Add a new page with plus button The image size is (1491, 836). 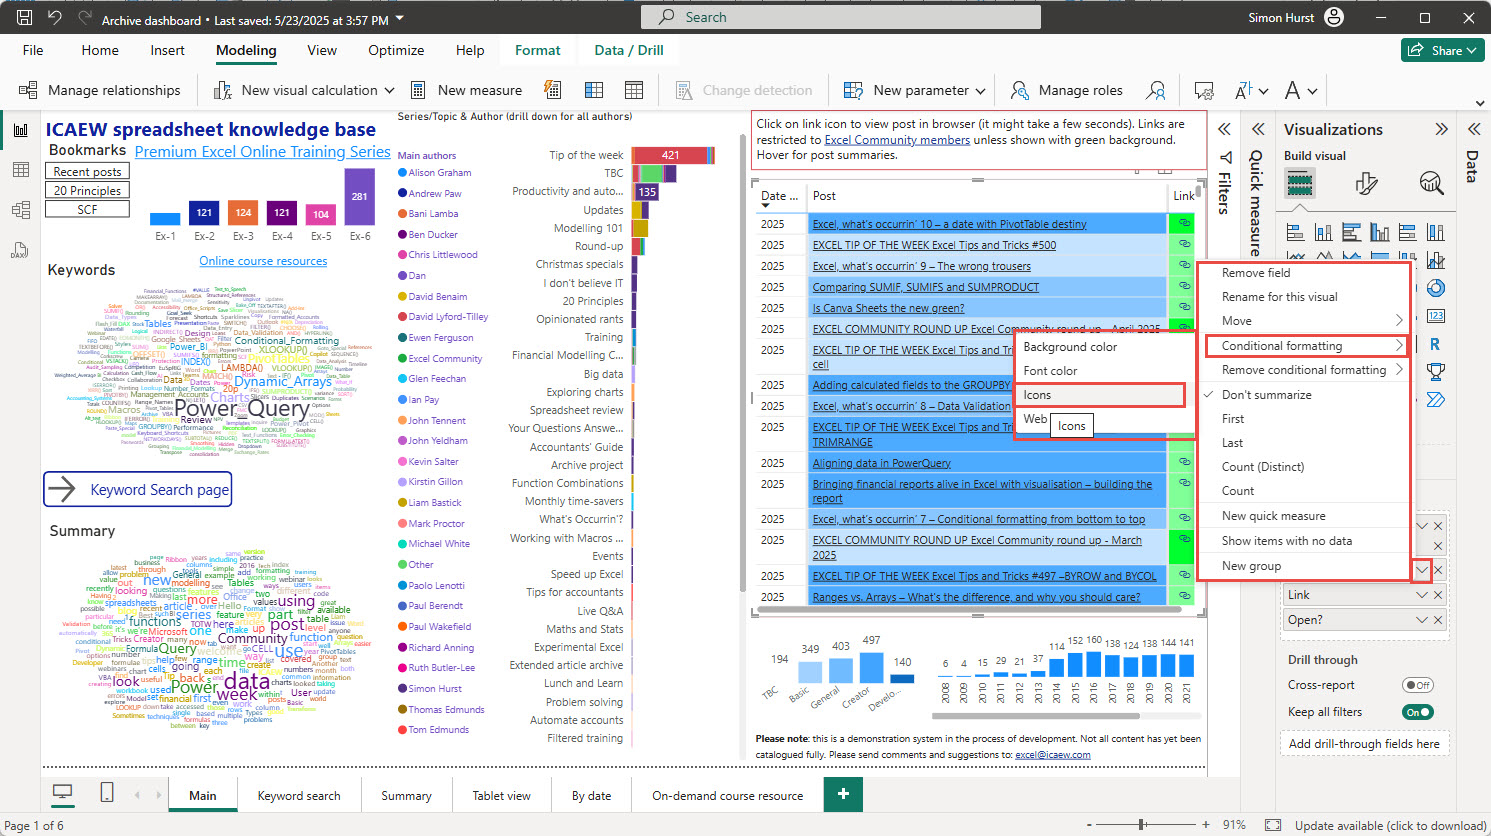tap(843, 794)
